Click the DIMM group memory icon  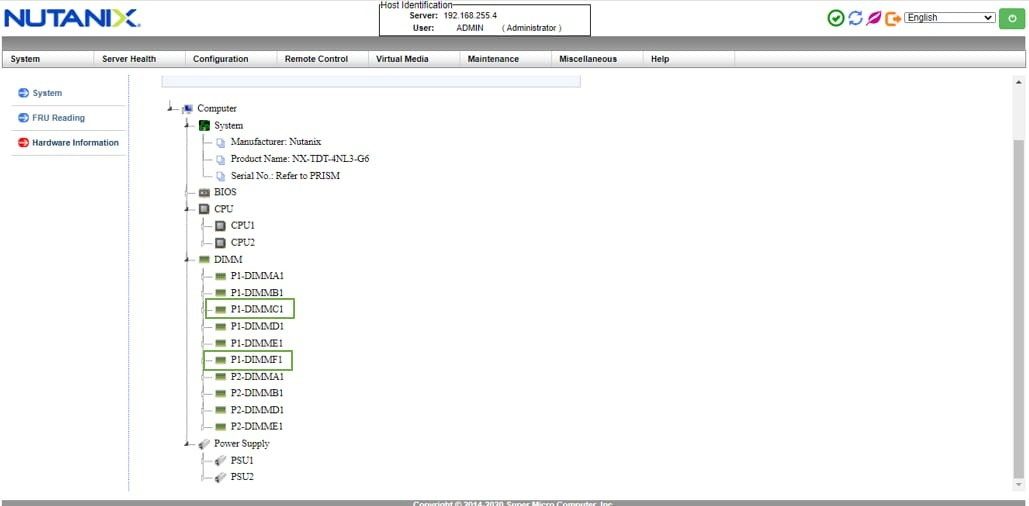click(x=204, y=260)
